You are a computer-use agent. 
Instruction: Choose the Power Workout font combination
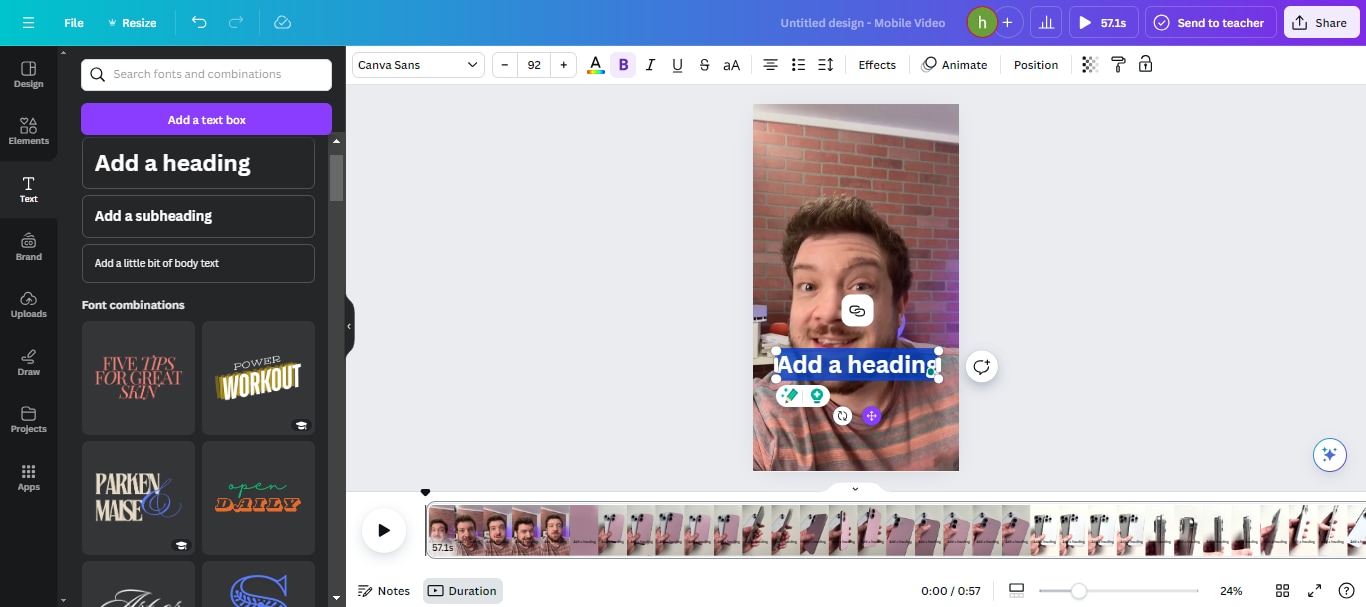point(258,378)
